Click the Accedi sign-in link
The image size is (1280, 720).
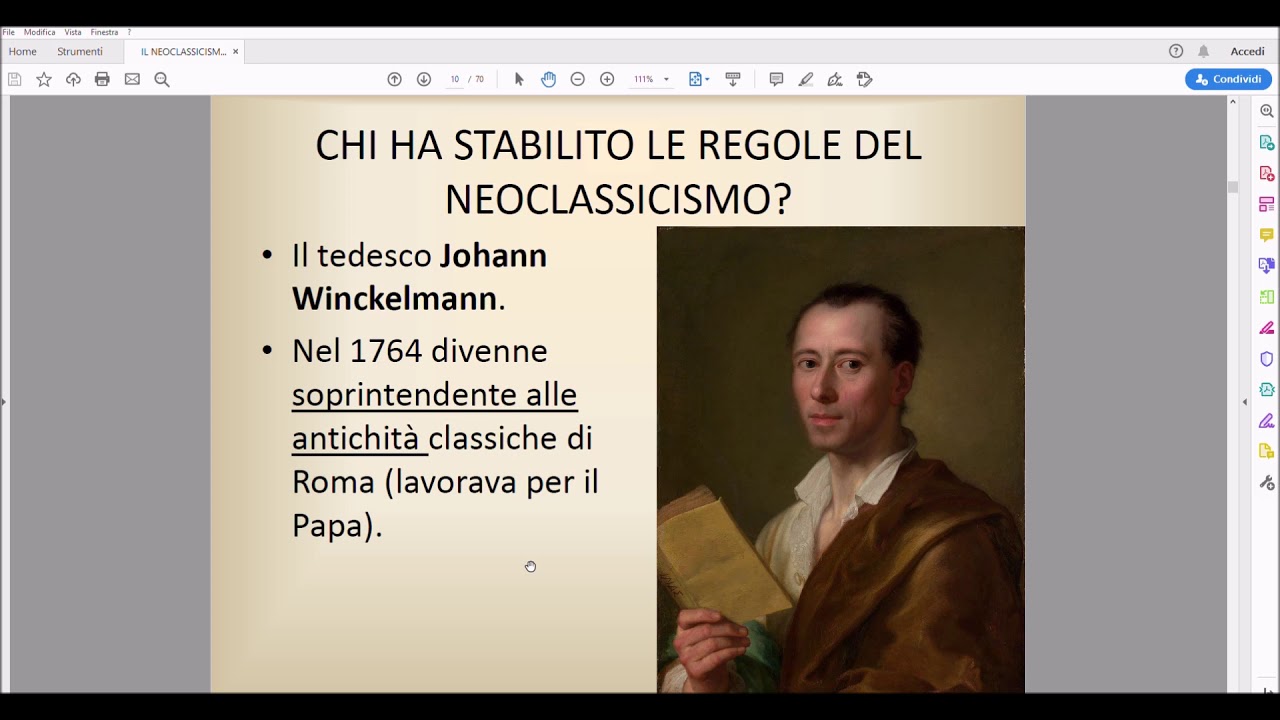pyautogui.click(x=1247, y=51)
